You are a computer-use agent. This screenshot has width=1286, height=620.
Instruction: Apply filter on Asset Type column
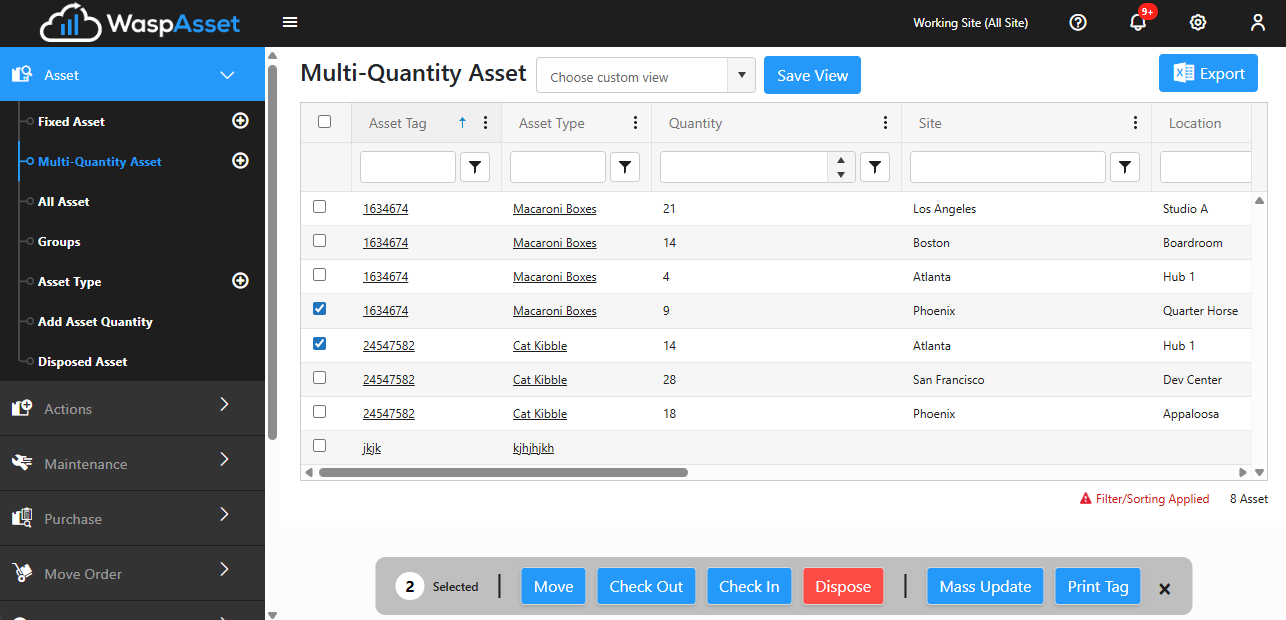point(625,167)
